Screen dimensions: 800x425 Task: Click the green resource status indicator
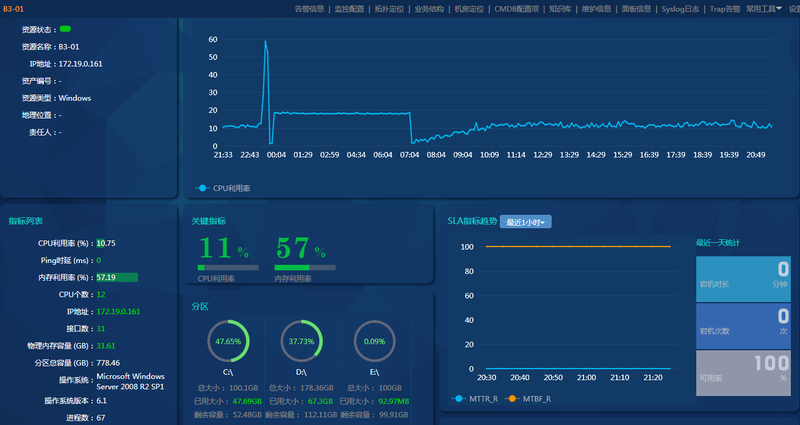click(65, 29)
